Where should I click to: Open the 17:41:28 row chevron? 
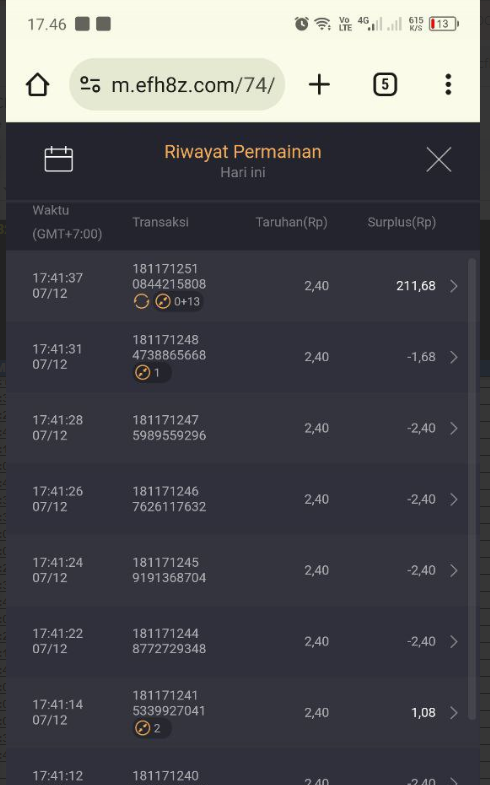point(453,428)
